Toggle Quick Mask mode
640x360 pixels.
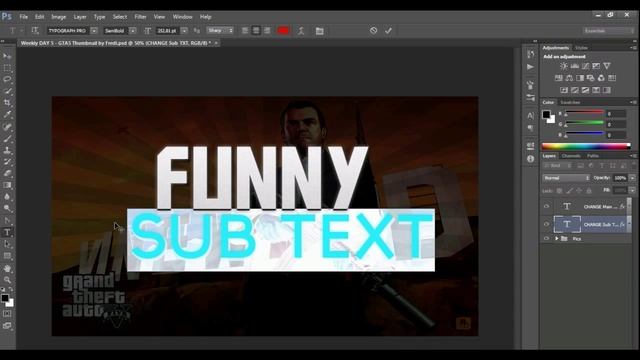tap(7, 313)
